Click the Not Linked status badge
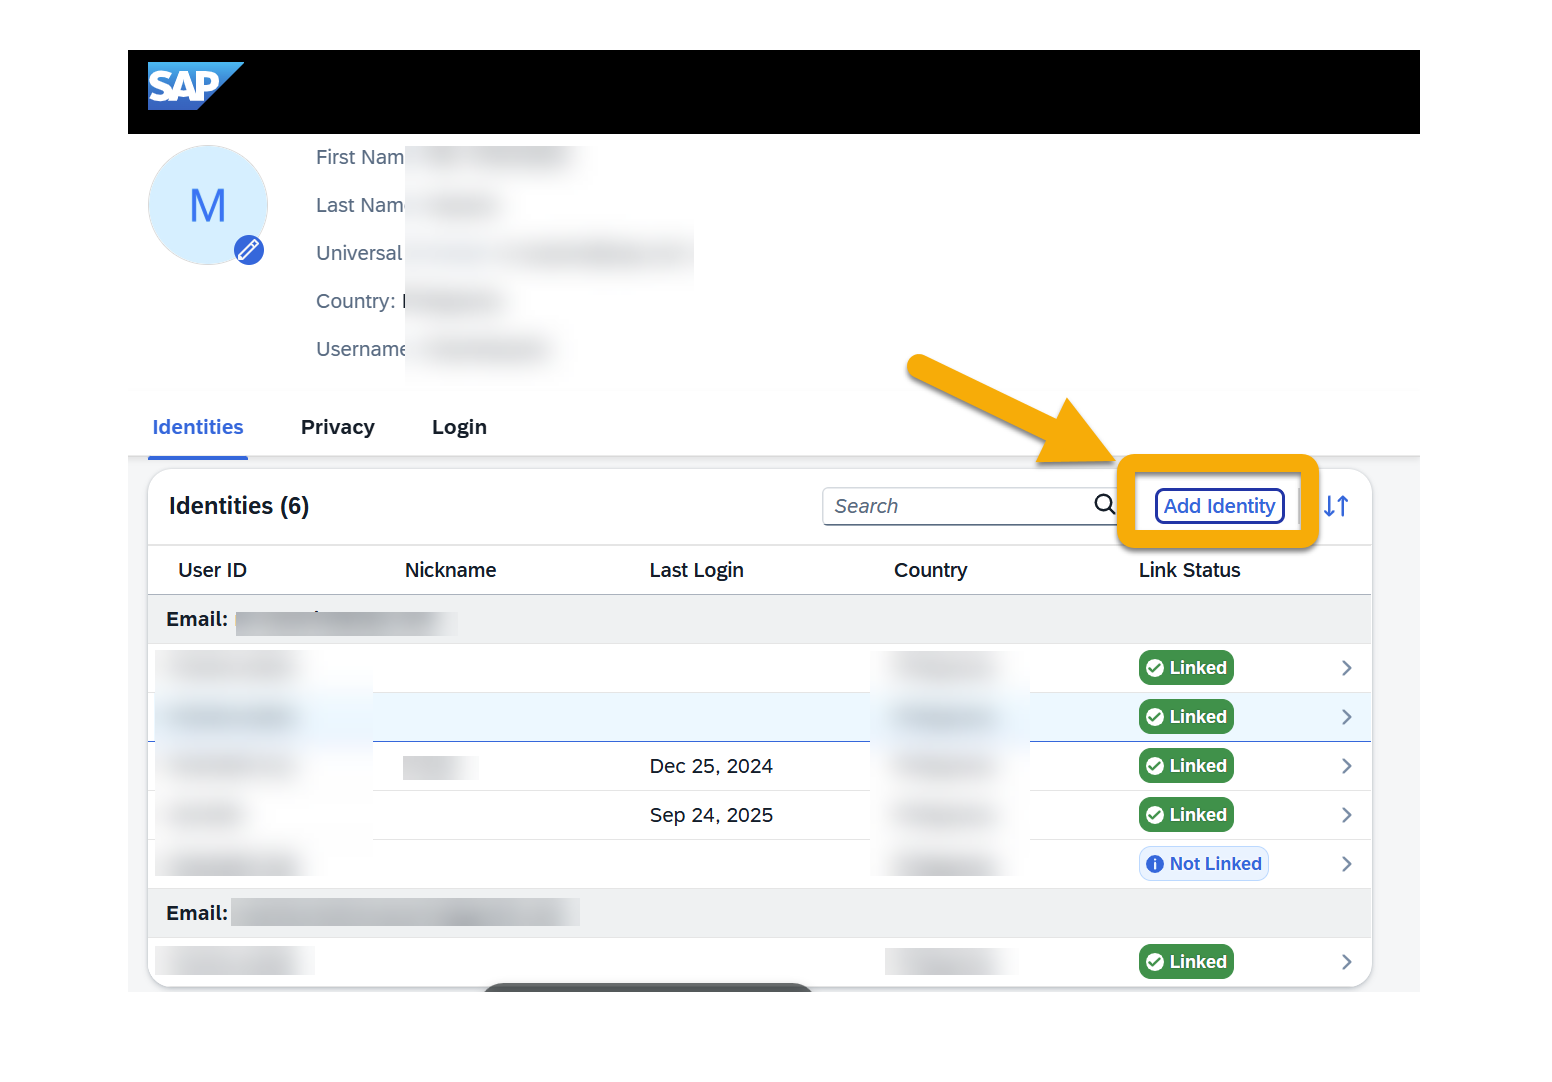This screenshot has height=1082, width=1552. [1203, 864]
